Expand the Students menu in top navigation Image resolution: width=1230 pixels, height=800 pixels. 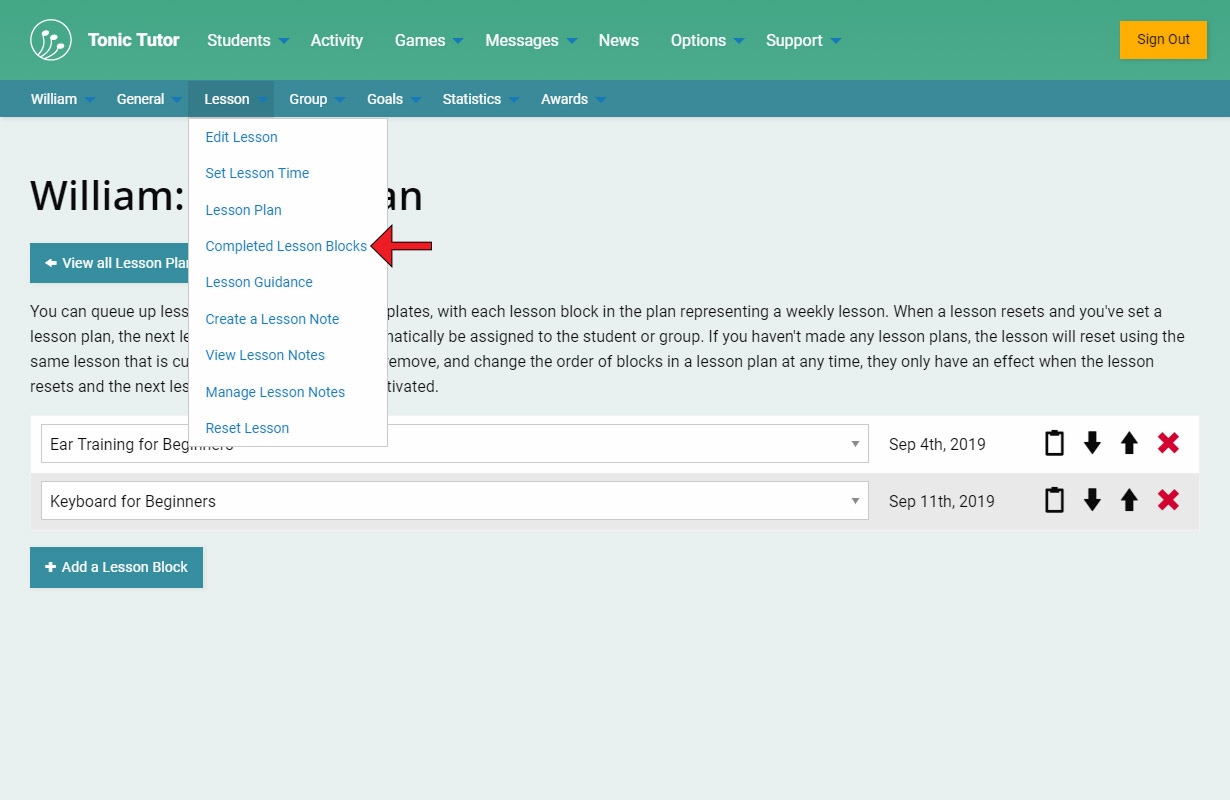[x=247, y=40]
